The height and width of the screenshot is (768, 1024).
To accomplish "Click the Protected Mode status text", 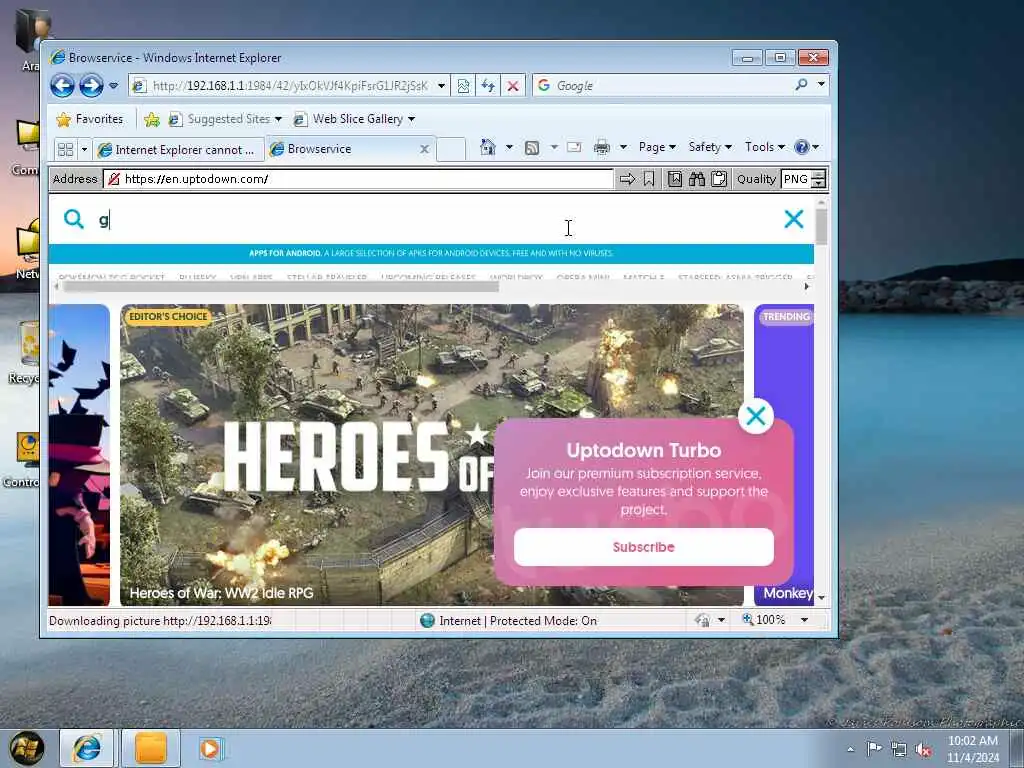I will [518, 620].
